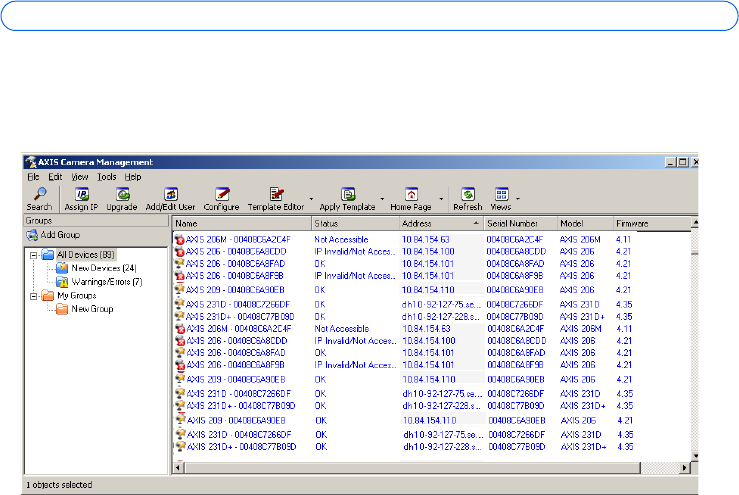Click the Apply Template icon
The image size is (739, 495).
pos(348,194)
